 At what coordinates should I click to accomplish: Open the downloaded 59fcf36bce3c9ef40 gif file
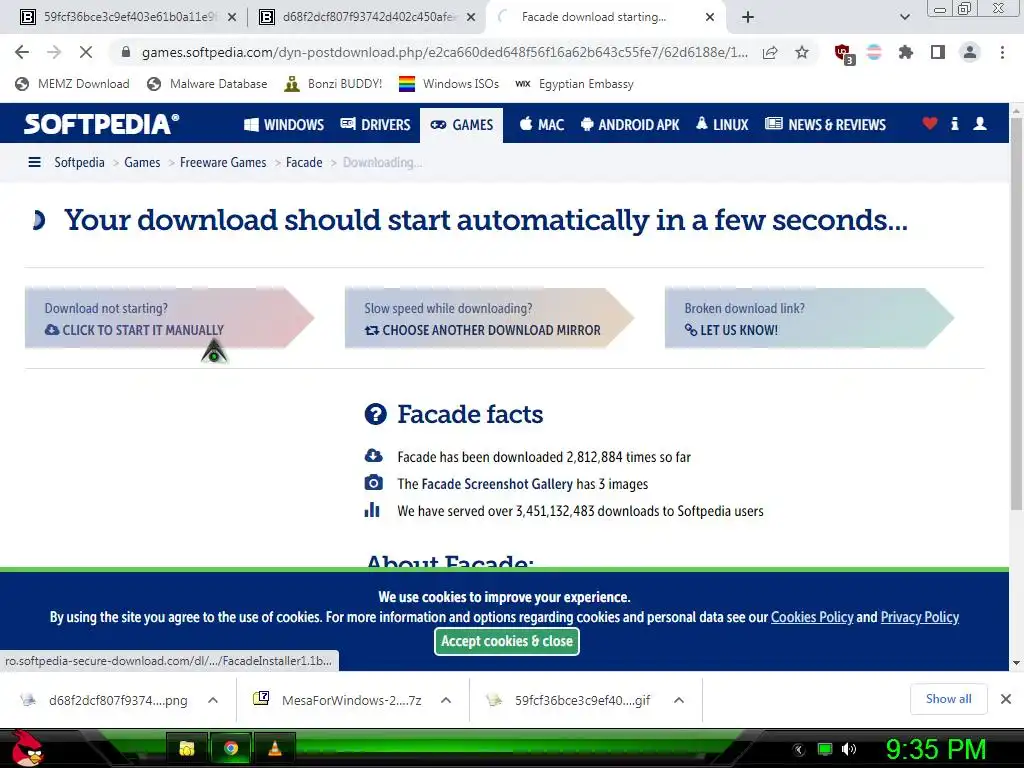click(x=571, y=700)
